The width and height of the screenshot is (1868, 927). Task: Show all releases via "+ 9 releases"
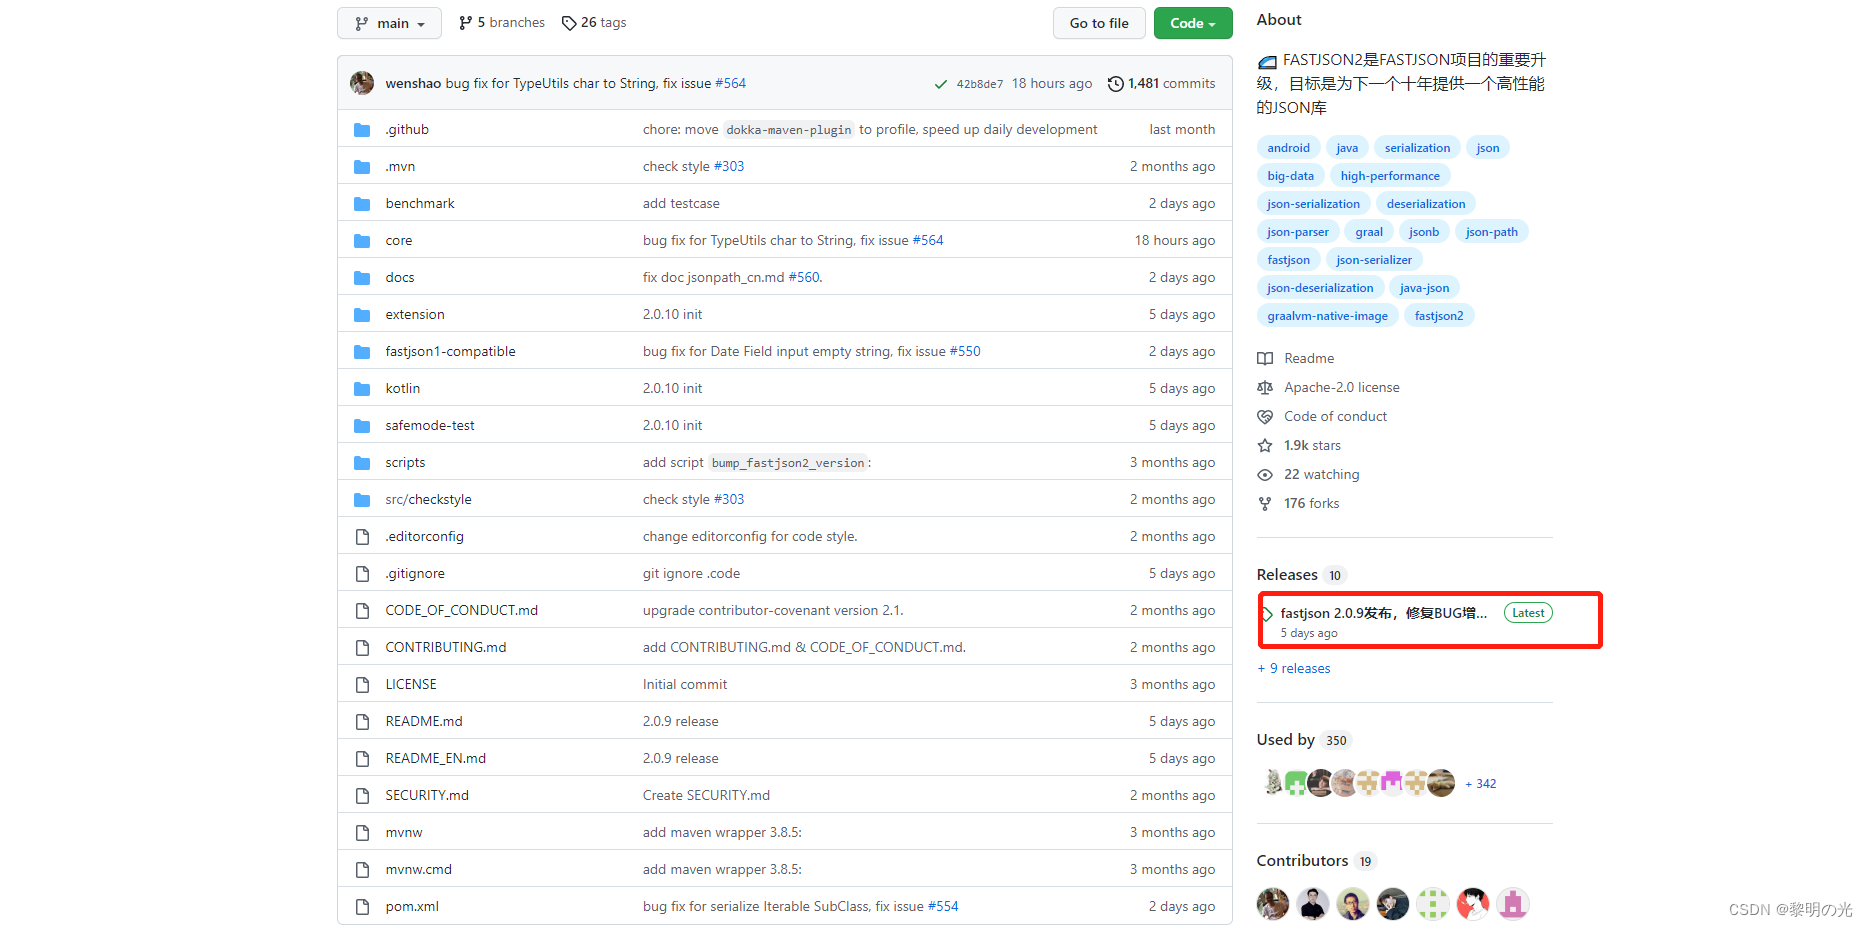point(1293,668)
